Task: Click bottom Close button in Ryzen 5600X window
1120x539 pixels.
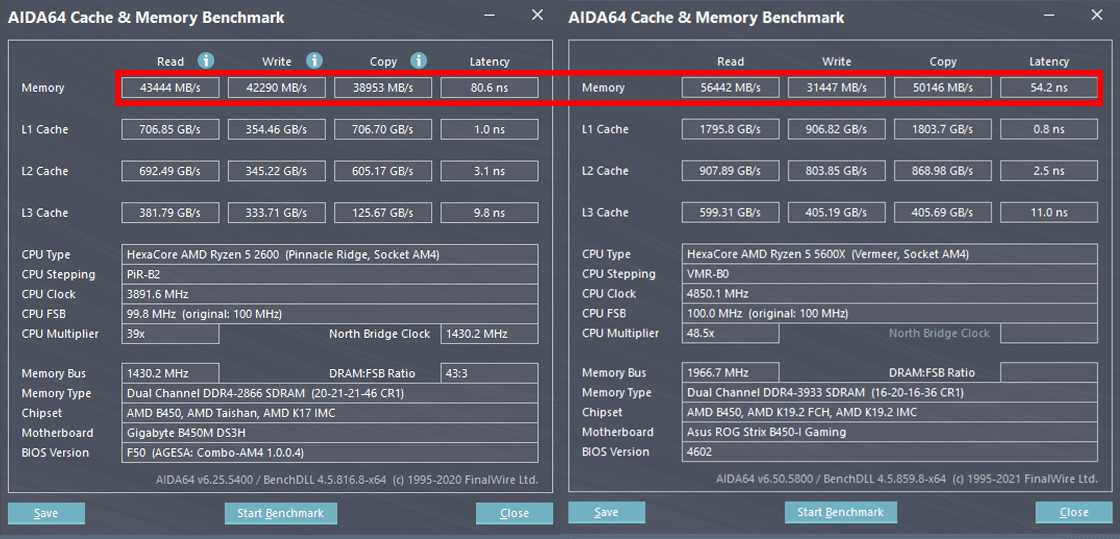Action: click(1074, 512)
